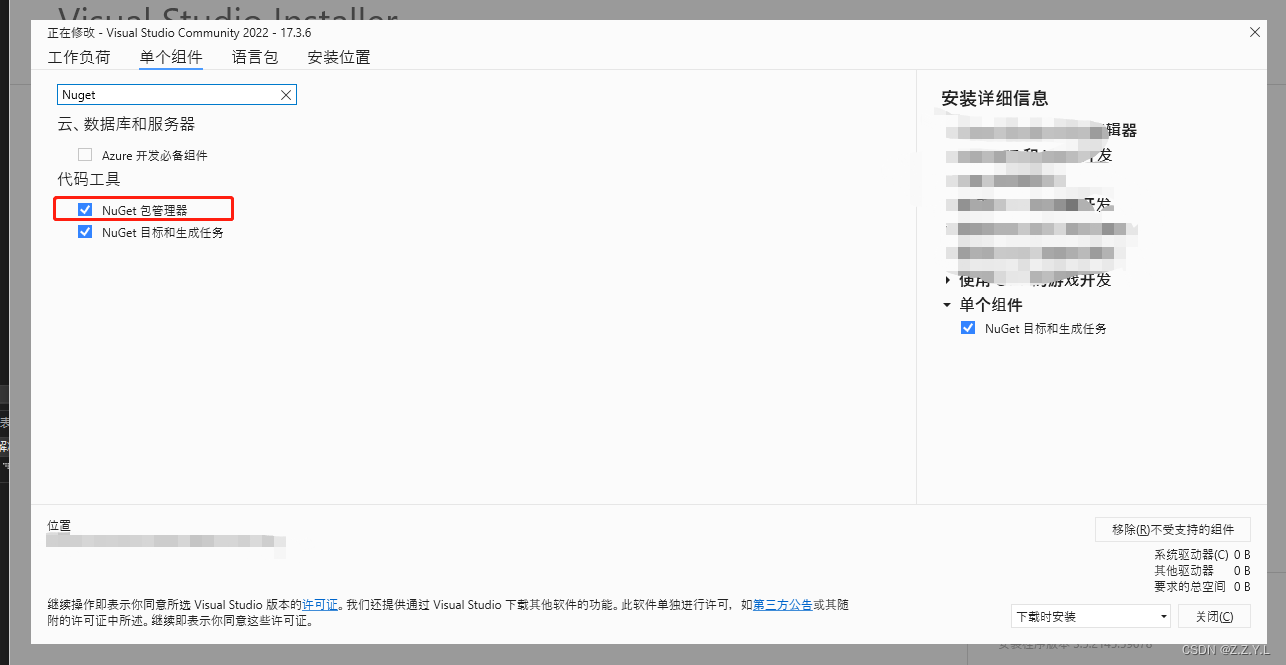1286x665 pixels.
Task: Click the 关闭(C) button
Action: coord(1215,617)
